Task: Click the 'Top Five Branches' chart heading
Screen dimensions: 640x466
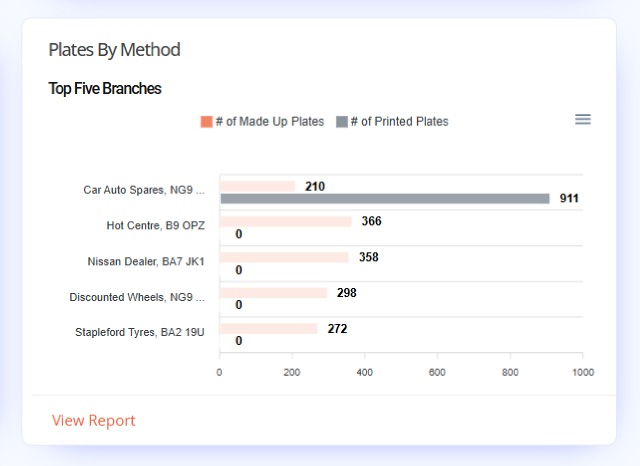Action: pyautogui.click(x=105, y=89)
